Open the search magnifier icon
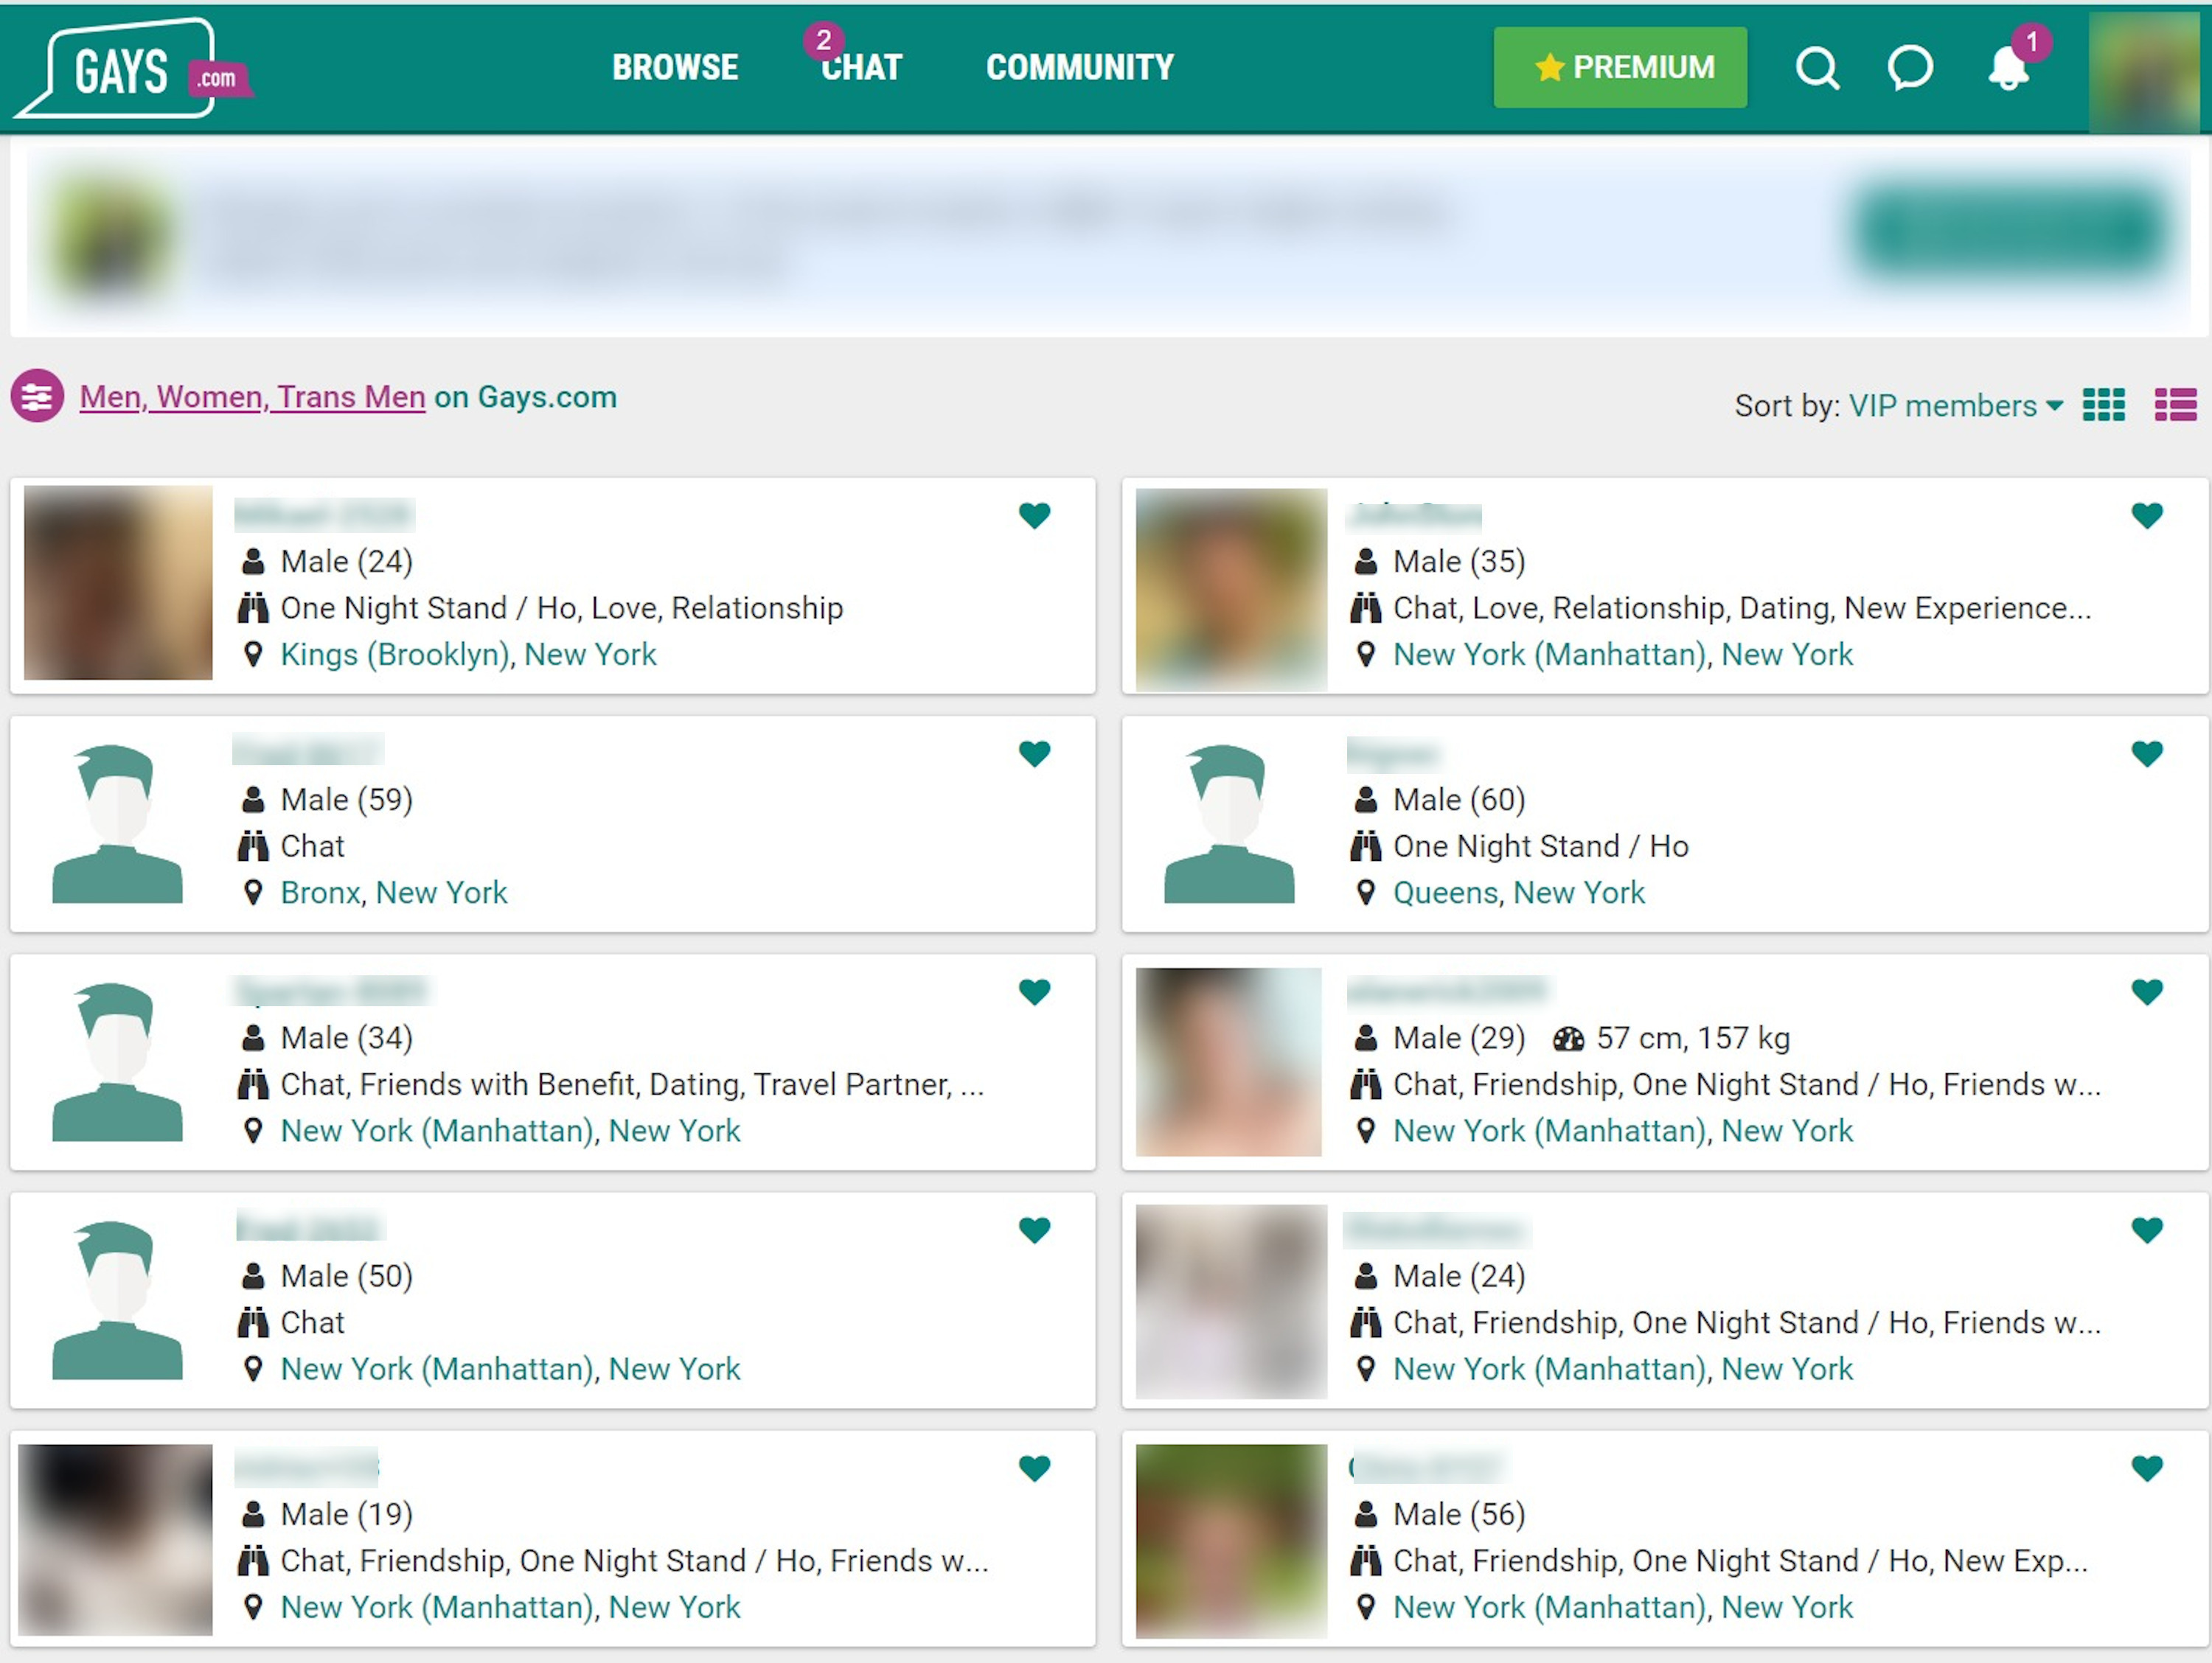Screen dimensions: 2212x1663 [1816, 68]
